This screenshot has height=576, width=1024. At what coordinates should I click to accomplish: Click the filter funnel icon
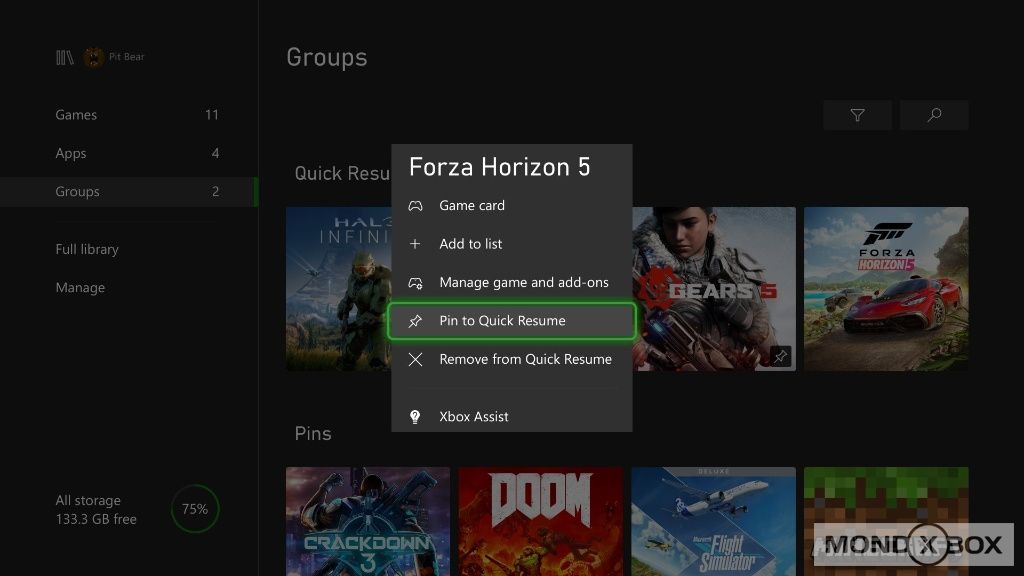click(857, 116)
